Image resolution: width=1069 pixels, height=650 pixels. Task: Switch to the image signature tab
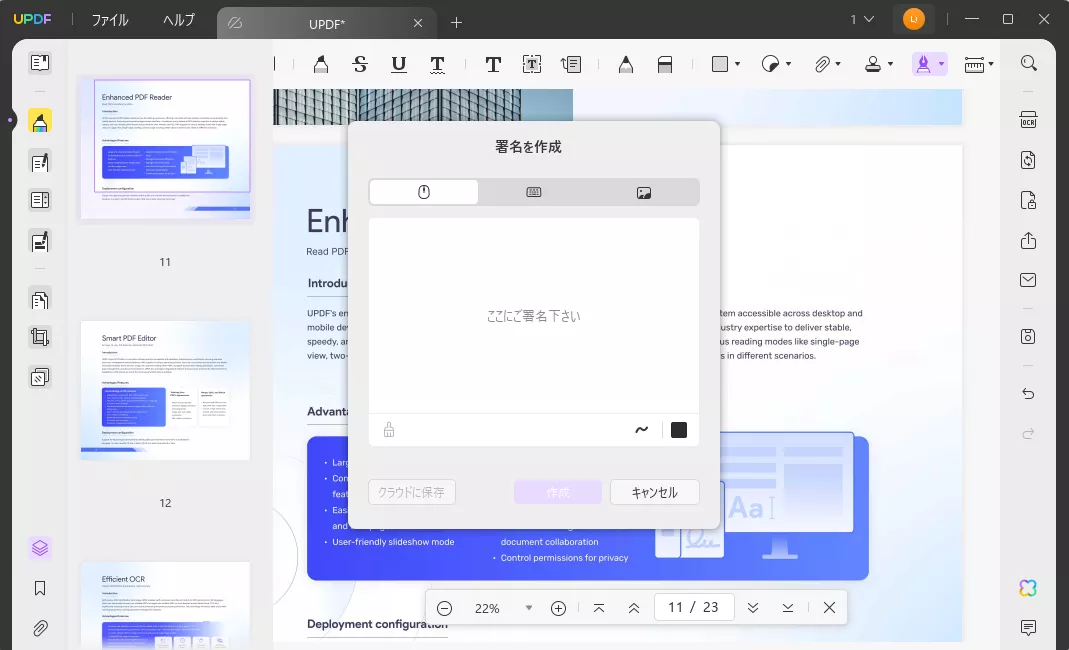point(644,192)
